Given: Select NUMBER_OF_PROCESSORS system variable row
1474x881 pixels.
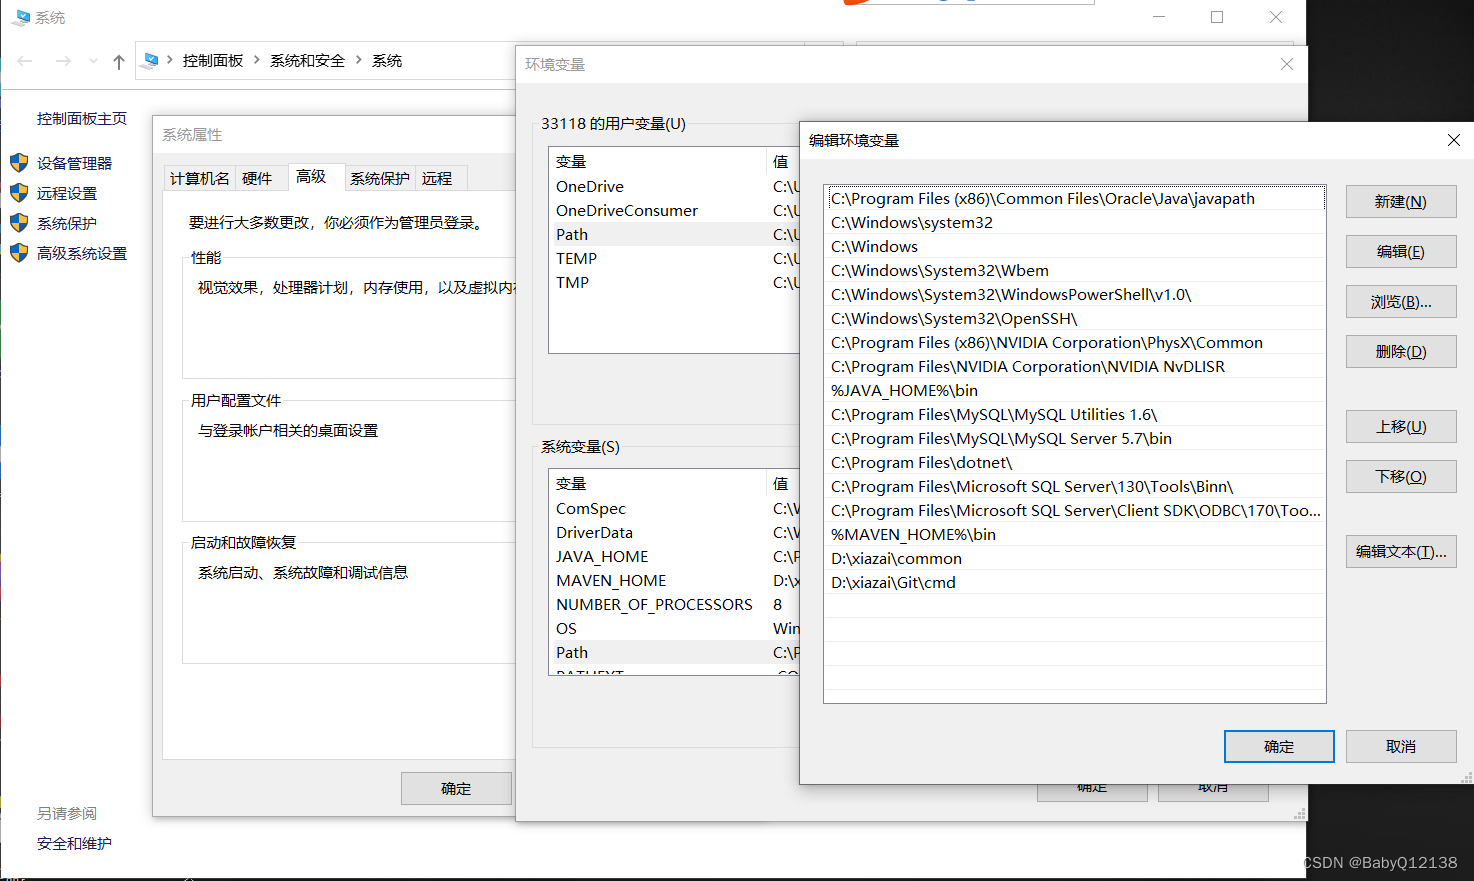Looking at the screenshot, I should pyautogui.click(x=675, y=604).
